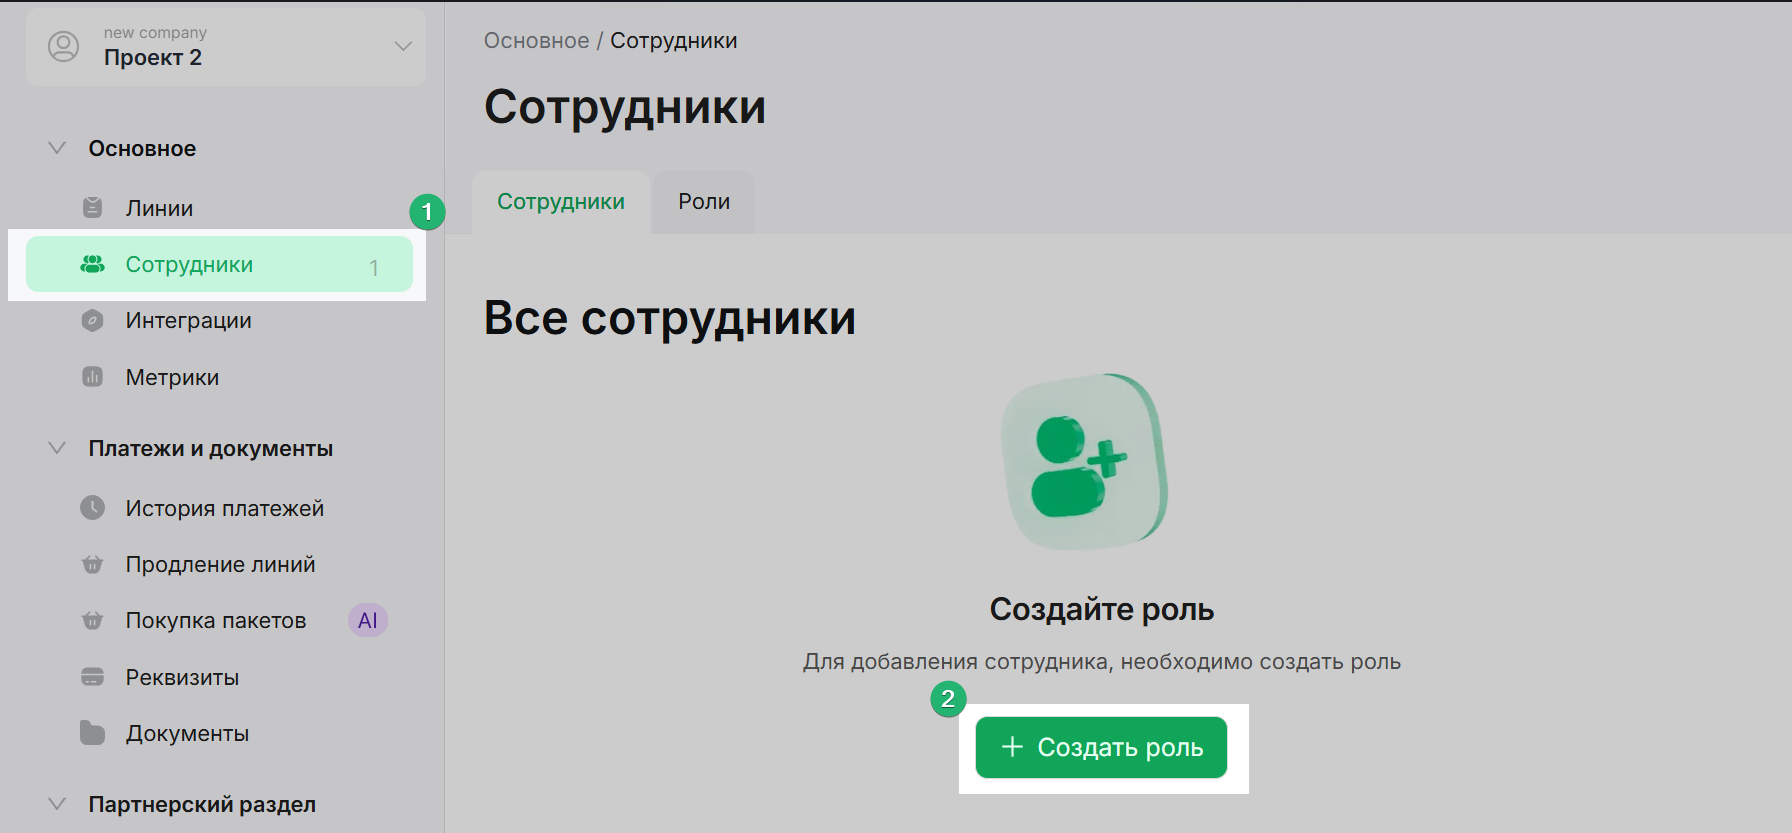This screenshot has height=833, width=1792.
Task: Collapse the Платежи и документы section
Action: click(58, 448)
